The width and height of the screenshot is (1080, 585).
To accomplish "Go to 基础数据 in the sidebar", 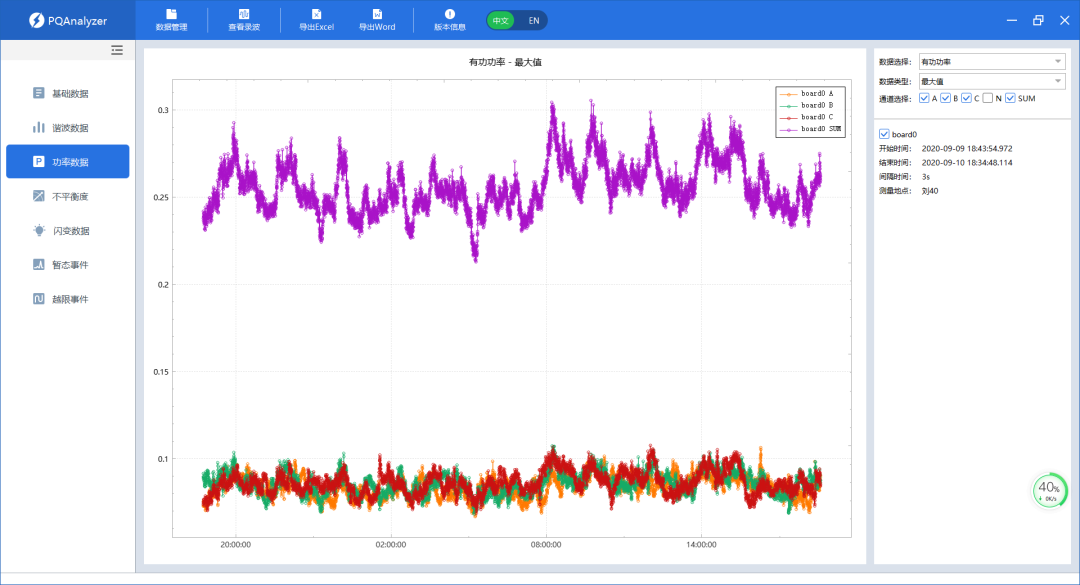I will coord(68,93).
